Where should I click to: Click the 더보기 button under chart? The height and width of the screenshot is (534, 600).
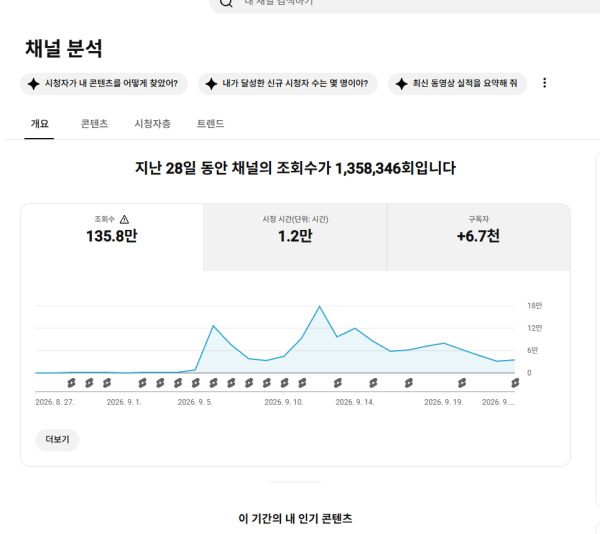[57, 440]
